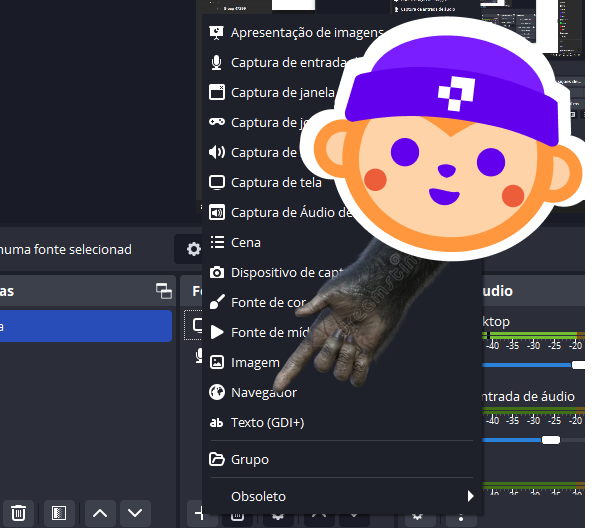Screen dimensions: 614x528
Task: Click the scenes panel dock icon
Action: pyautogui.click(x=164, y=291)
